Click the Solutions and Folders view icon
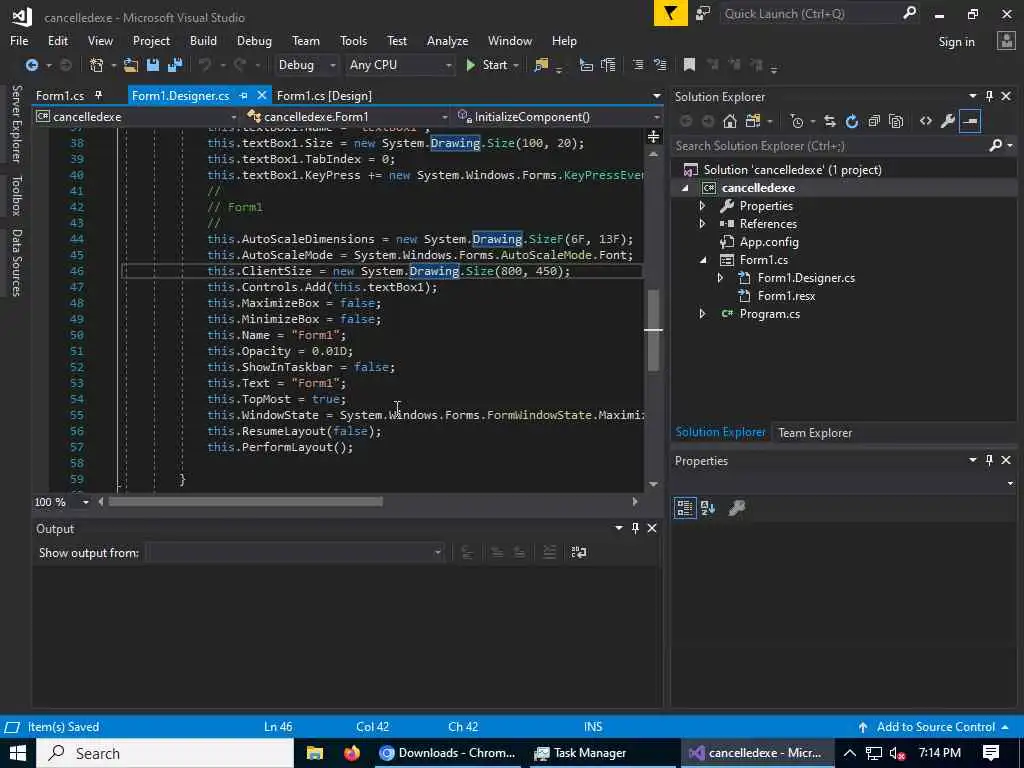1024x768 pixels. pyautogui.click(x=753, y=121)
